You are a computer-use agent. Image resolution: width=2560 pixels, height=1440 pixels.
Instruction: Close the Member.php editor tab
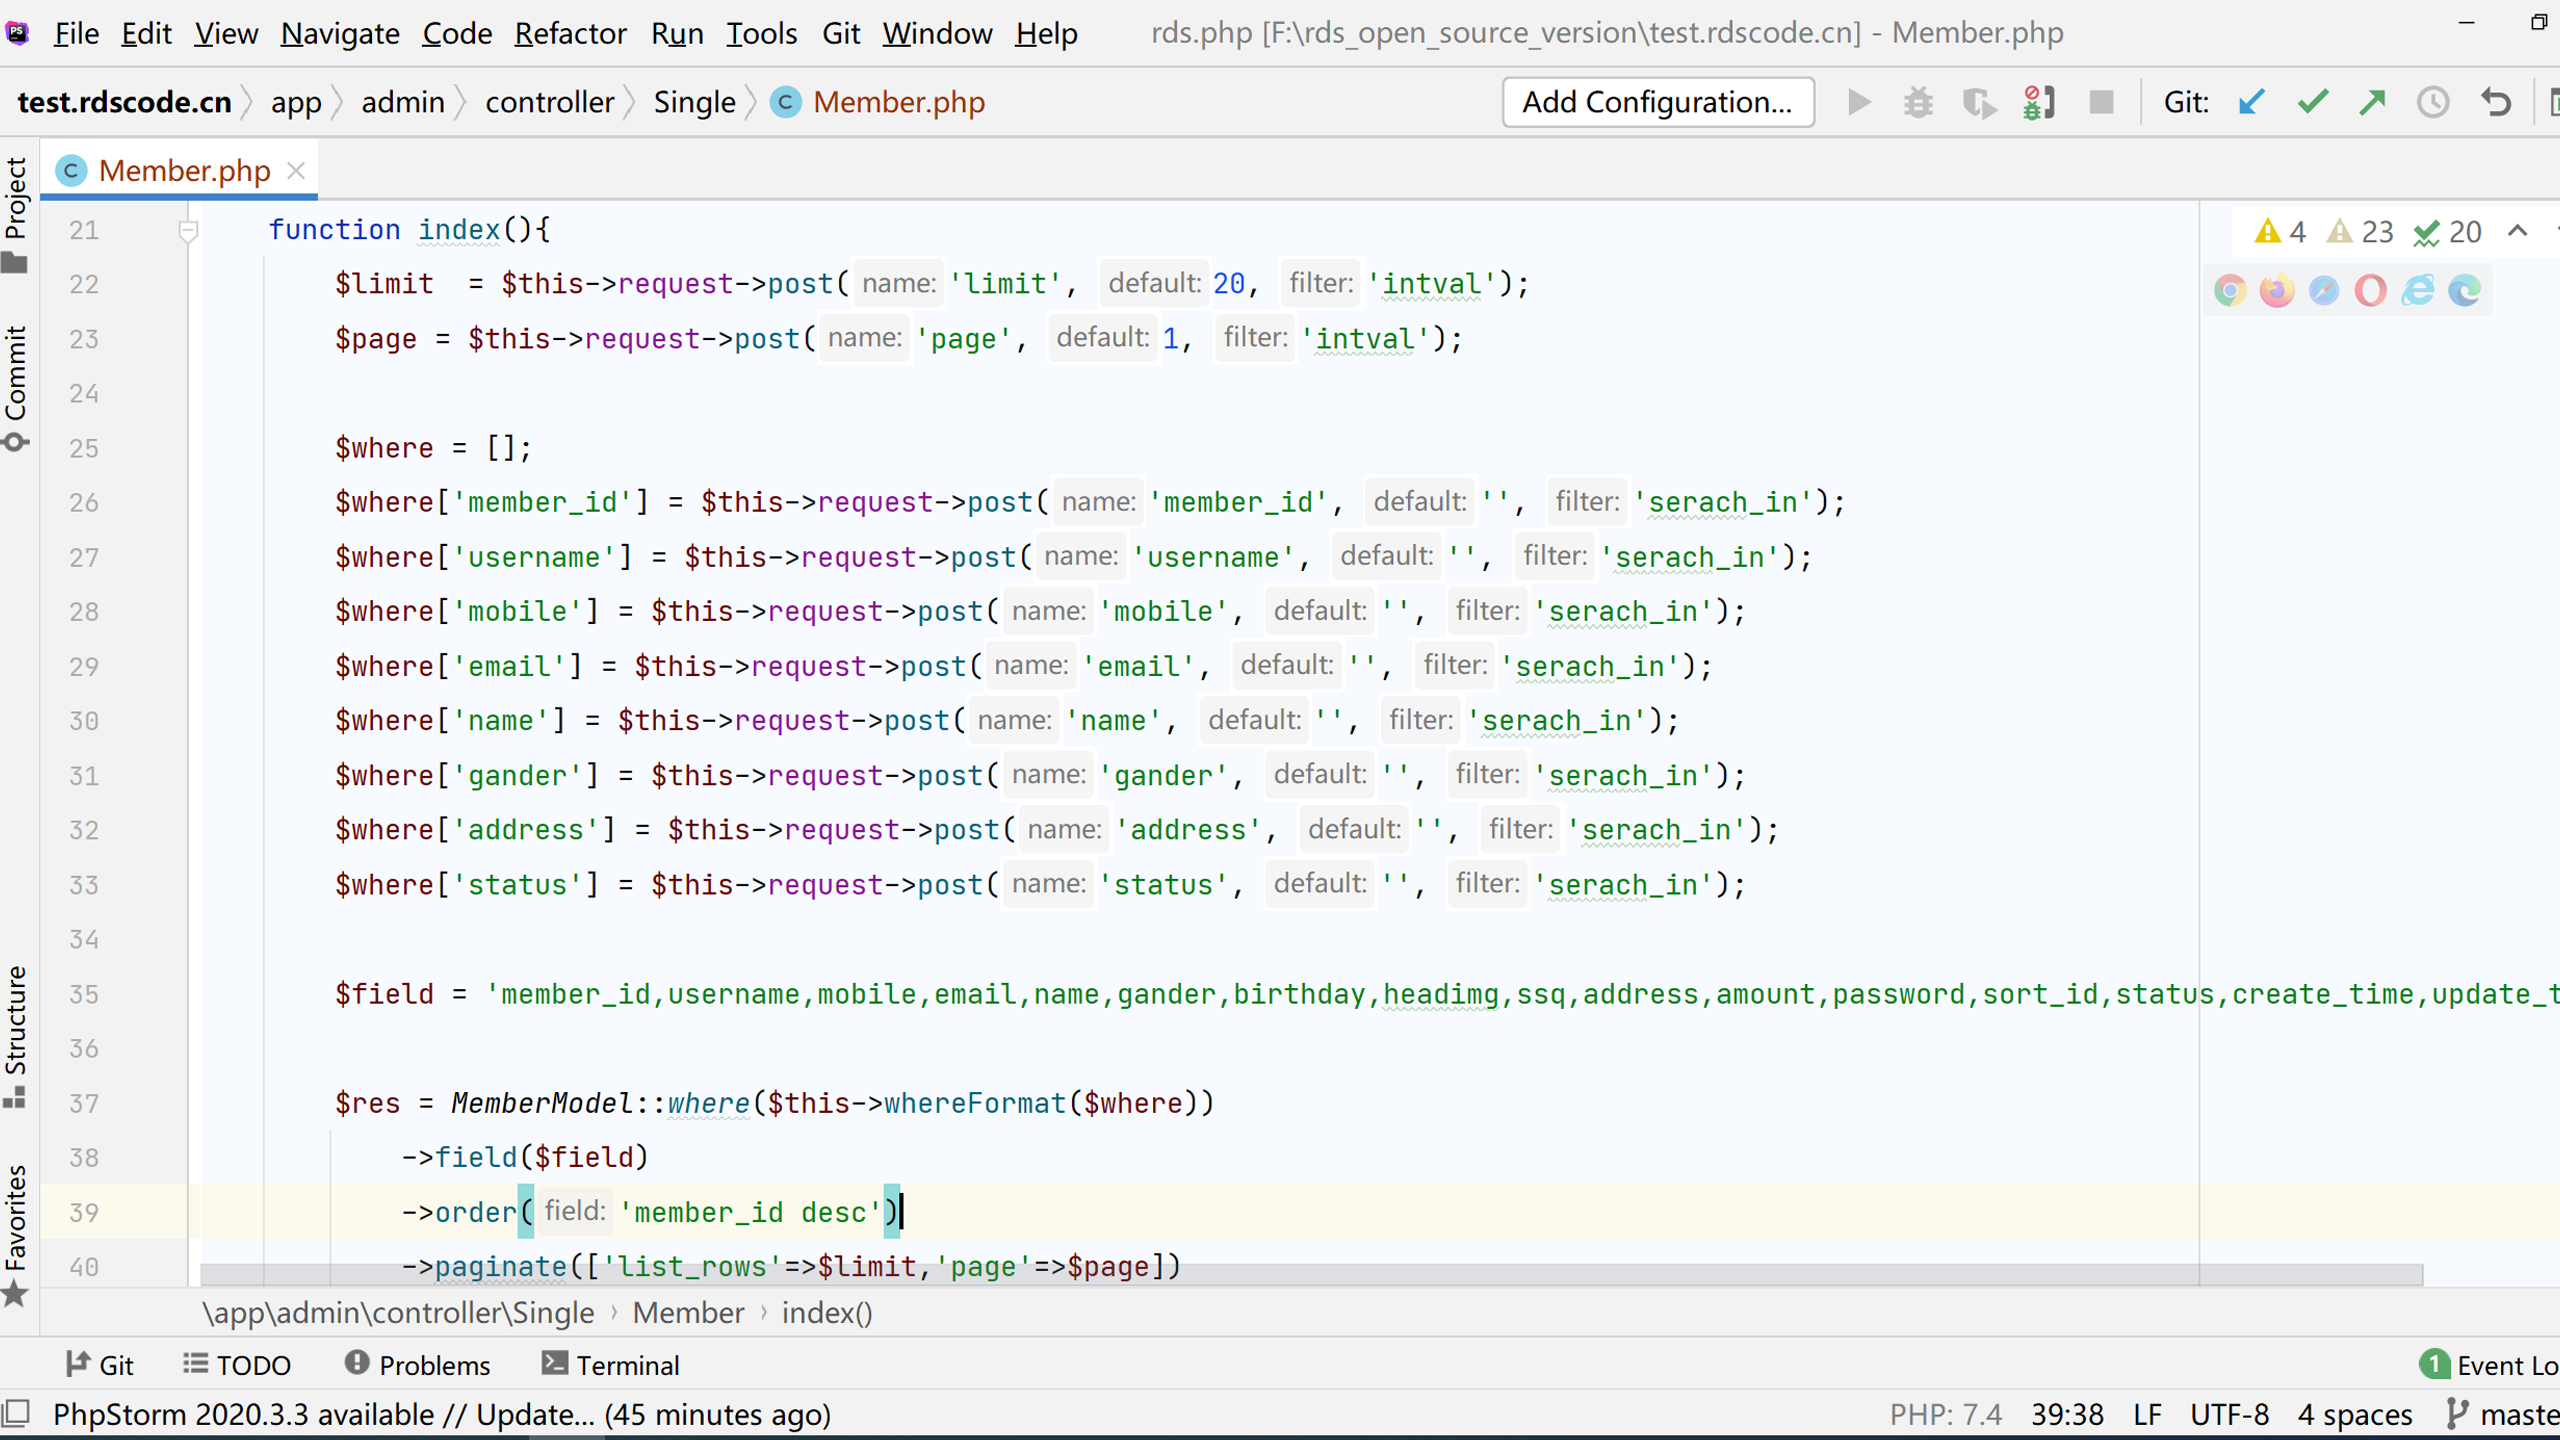pos(295,171)
